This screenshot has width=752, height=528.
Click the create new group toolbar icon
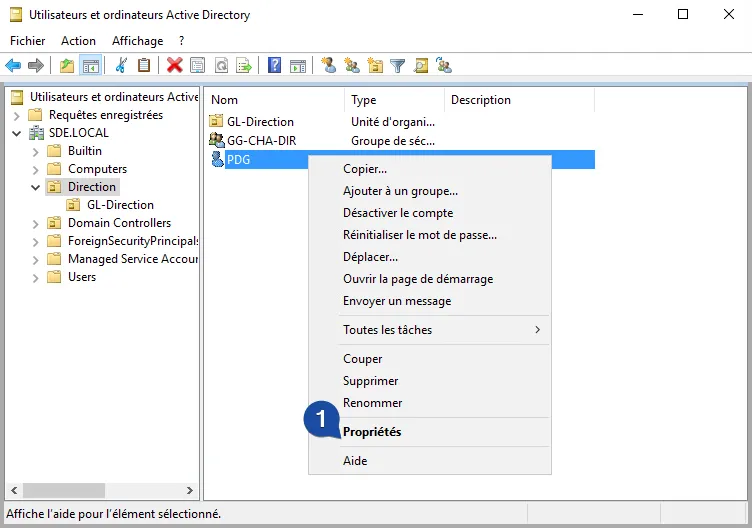[x=351, y=66]
